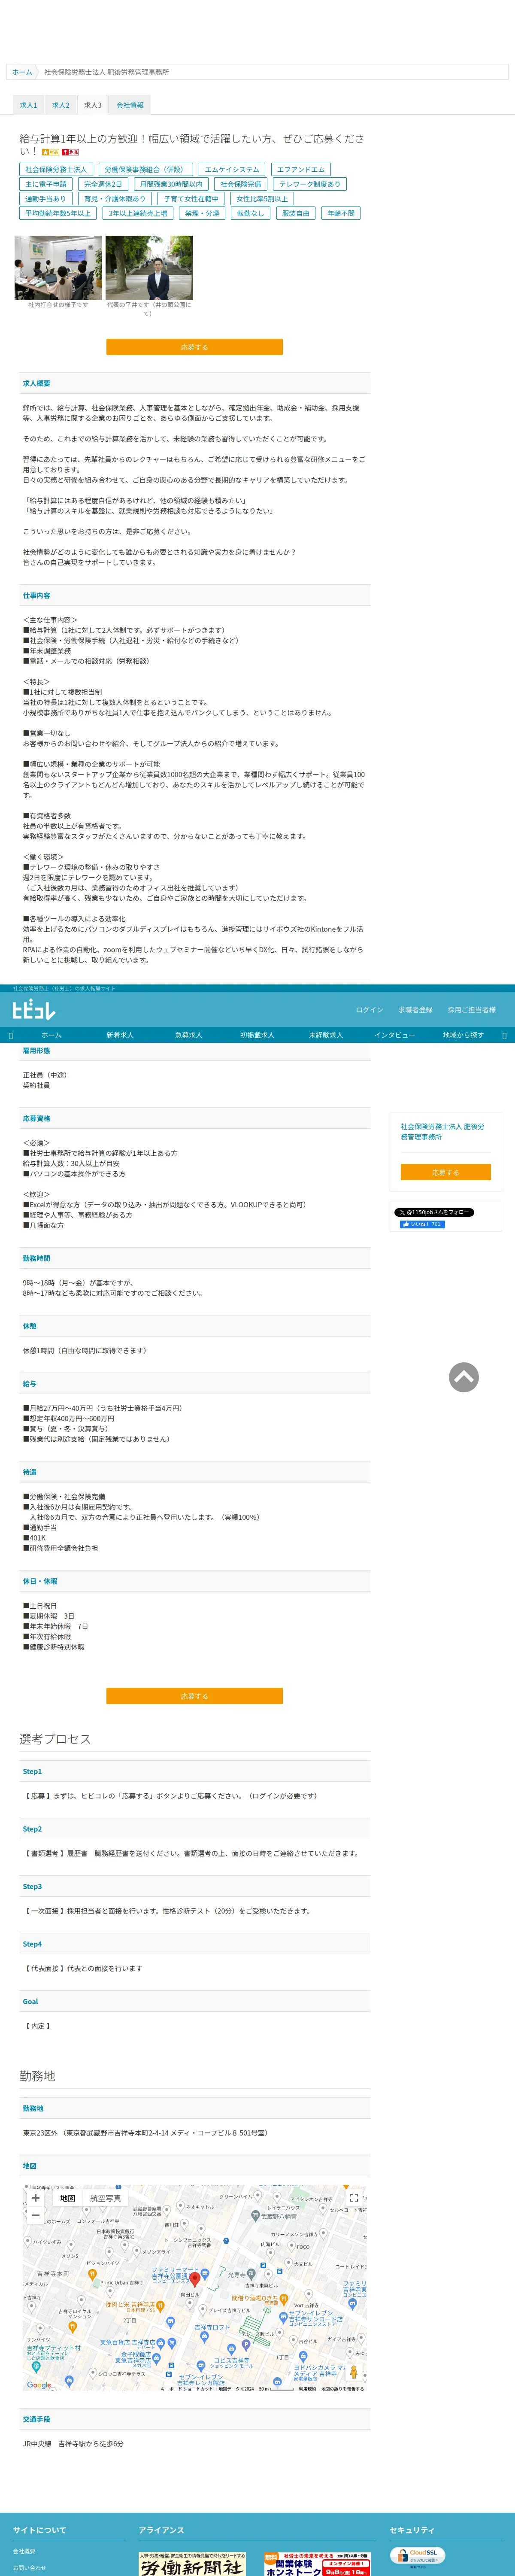Click the 応募する button below the photos
515x2576 pixels.
[194, 347]
